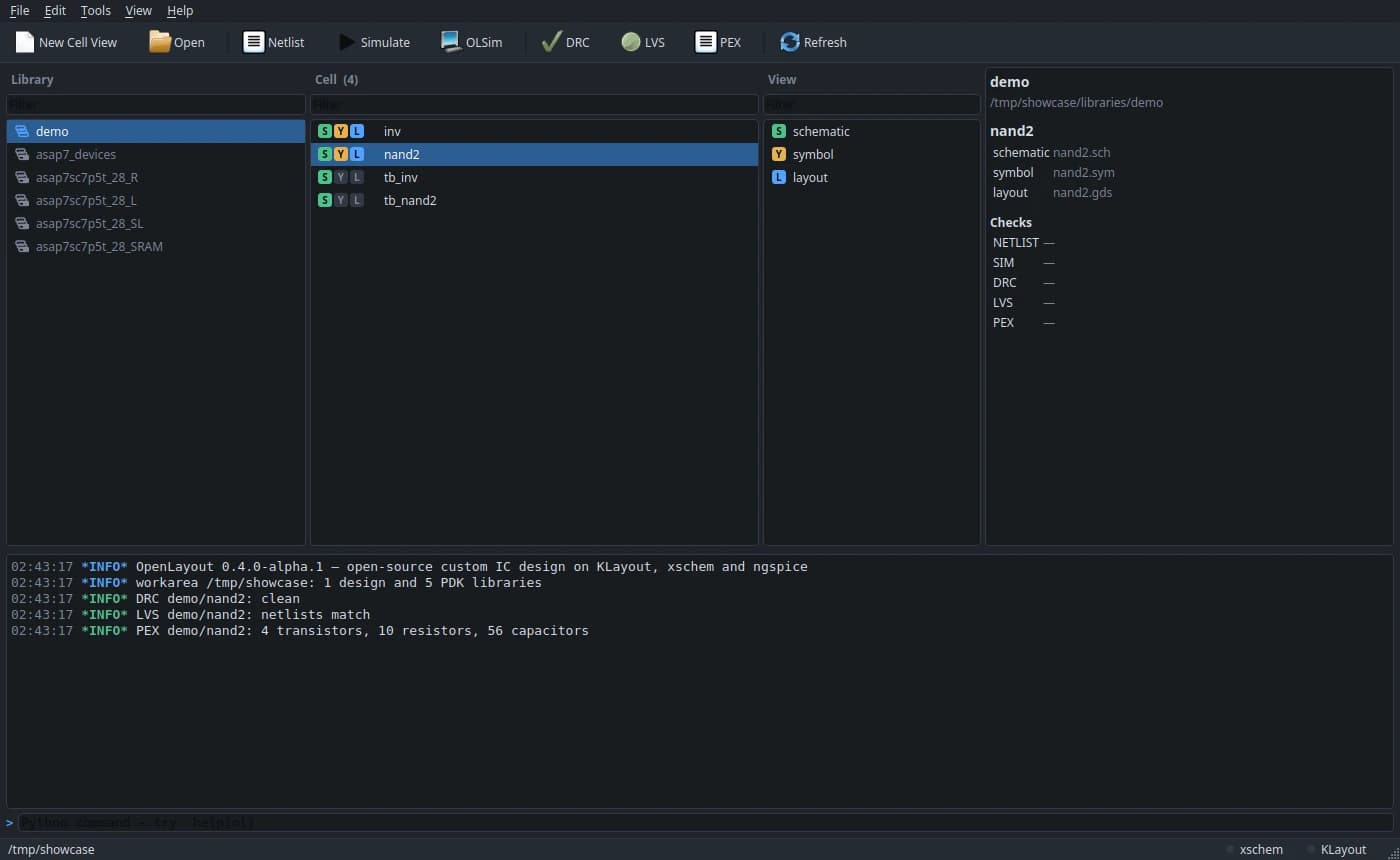
Task: Click the nand2.sch file name
Action: pos(1081,152)
